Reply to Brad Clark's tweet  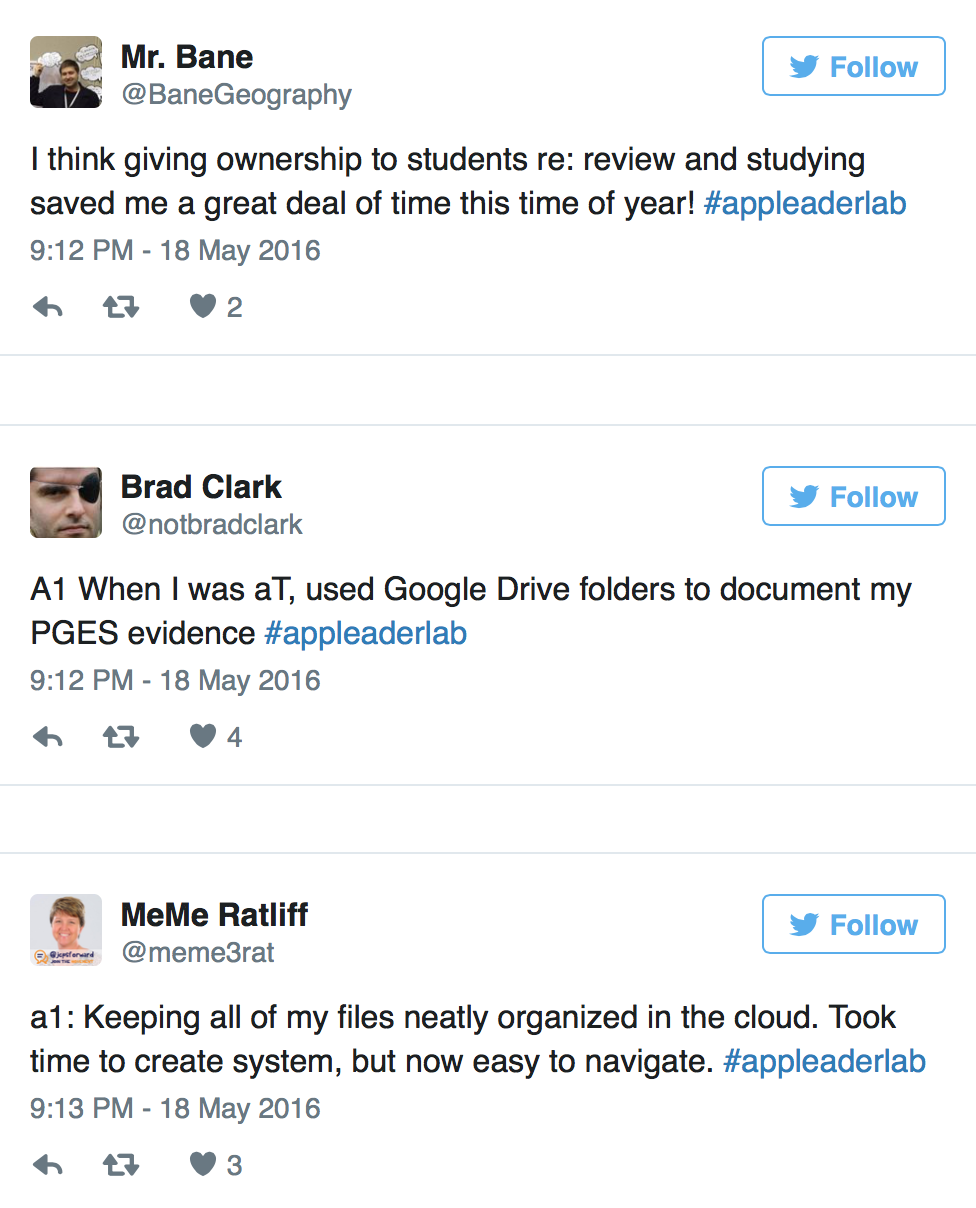tap(48, 737)
